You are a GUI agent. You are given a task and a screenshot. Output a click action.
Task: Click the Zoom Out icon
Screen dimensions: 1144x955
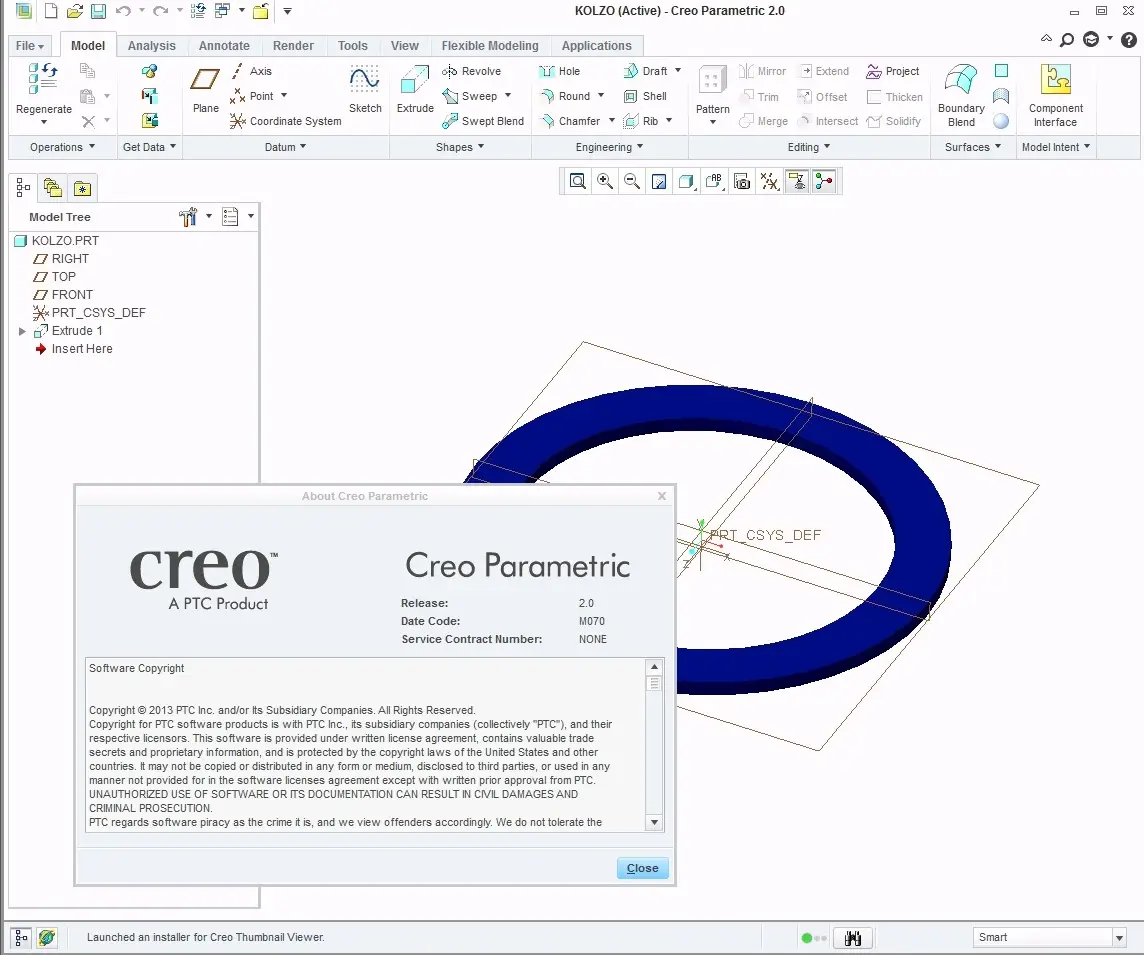coord(632,181)
